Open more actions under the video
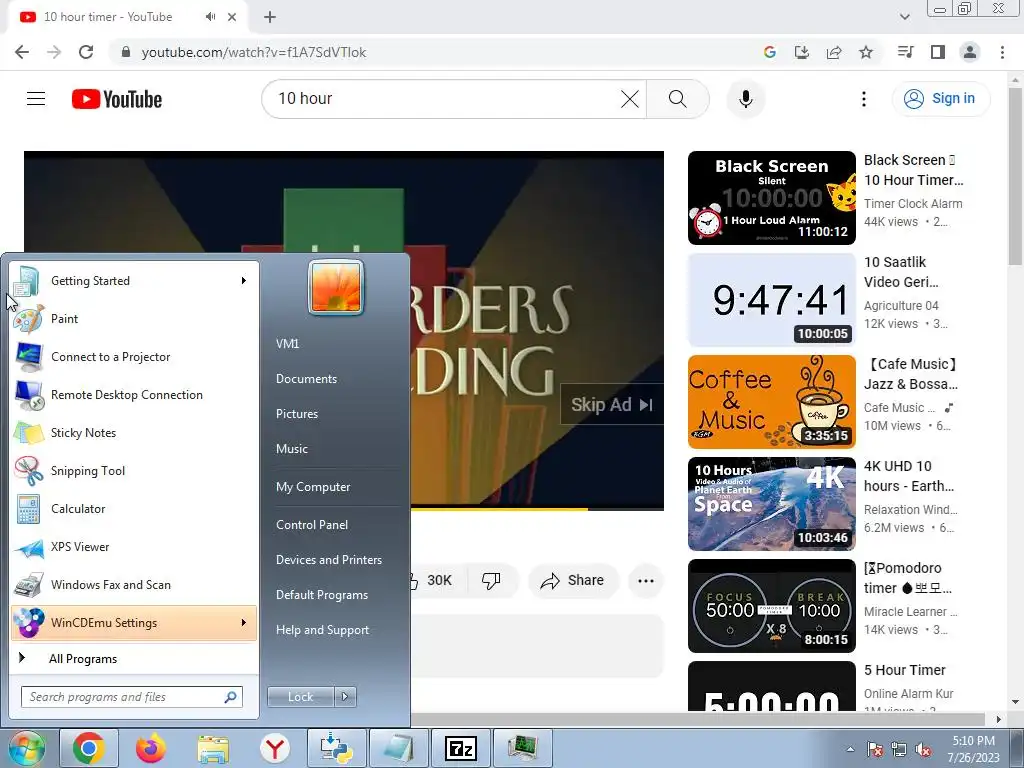Image resolution: width=1024 pixels, height=768 pixels. 646,581
